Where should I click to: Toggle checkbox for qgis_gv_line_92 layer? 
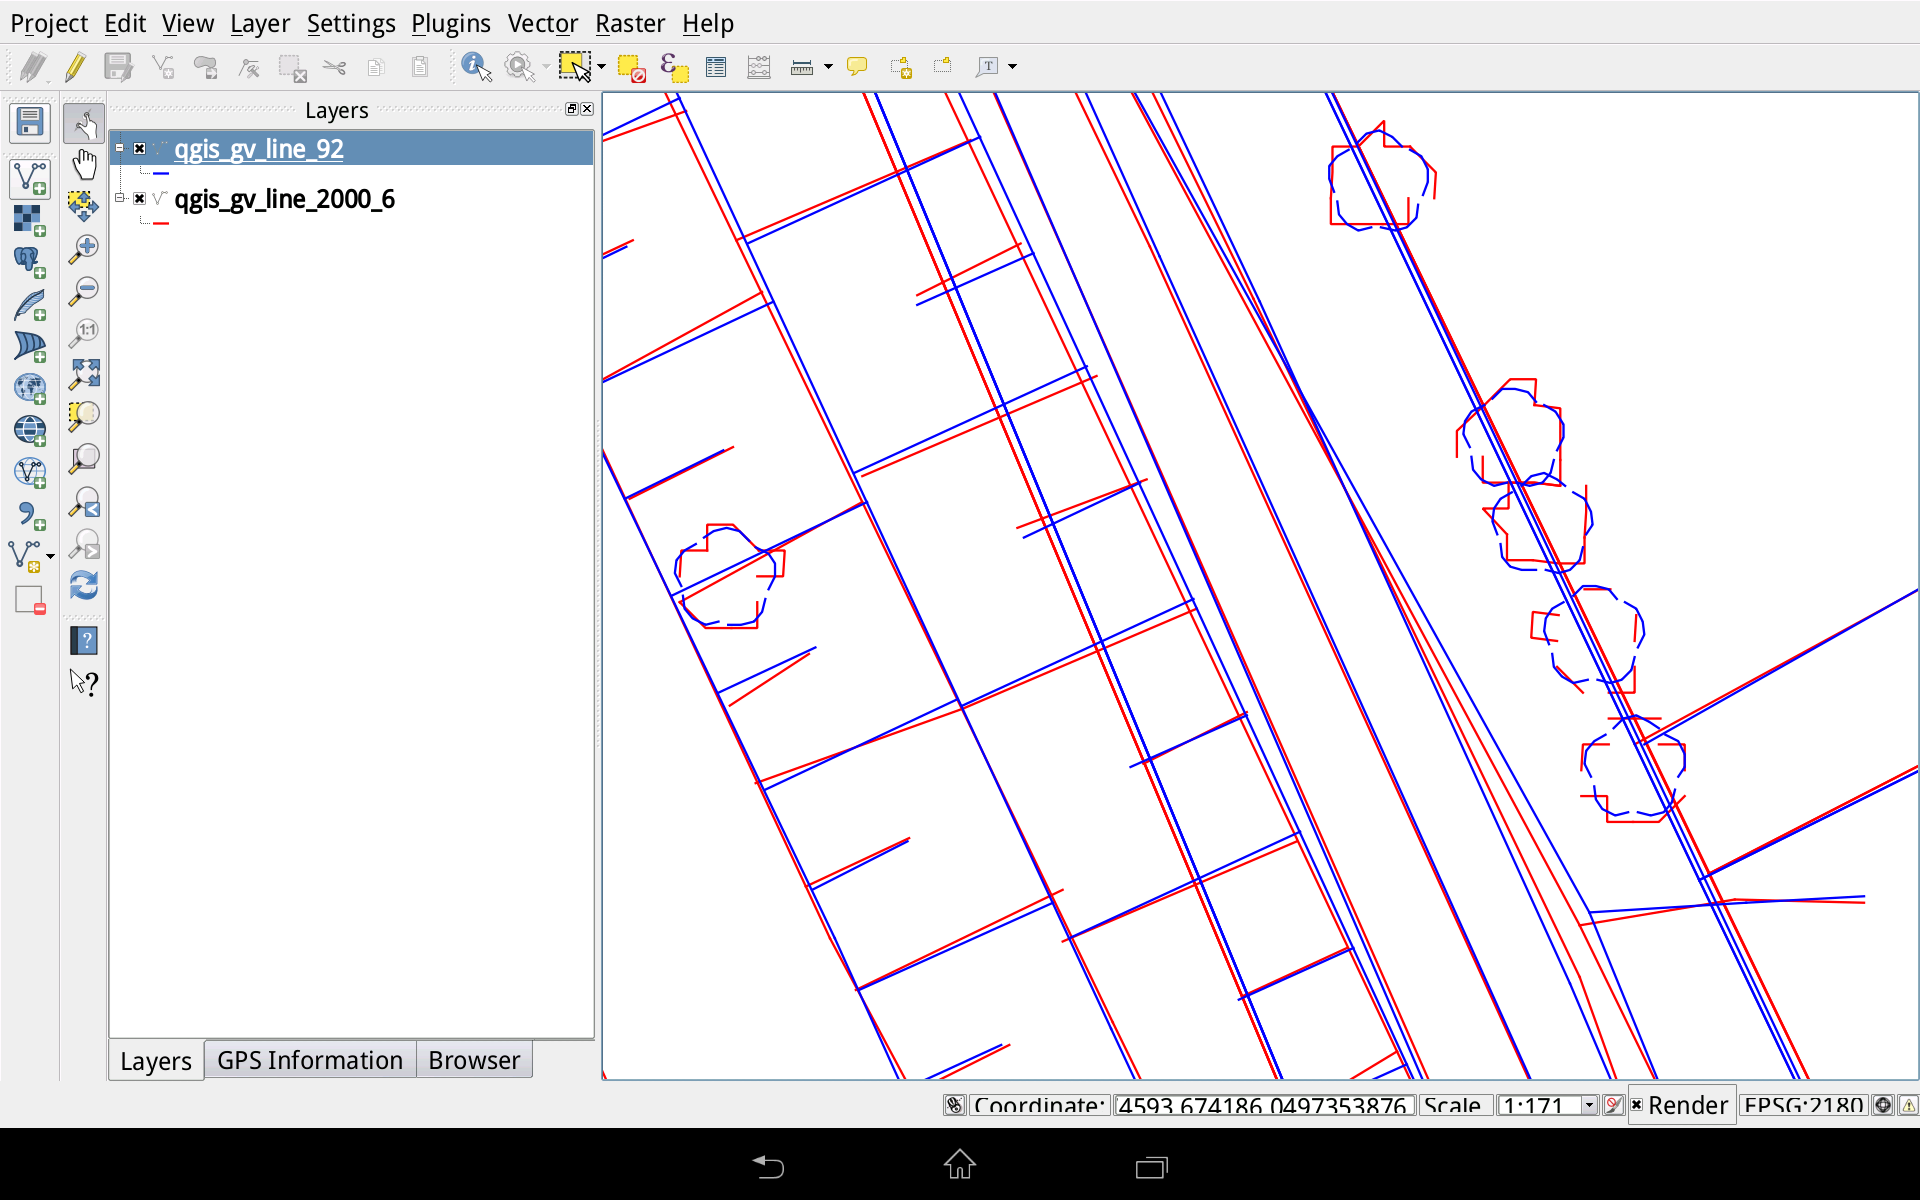tap(140, 148)
